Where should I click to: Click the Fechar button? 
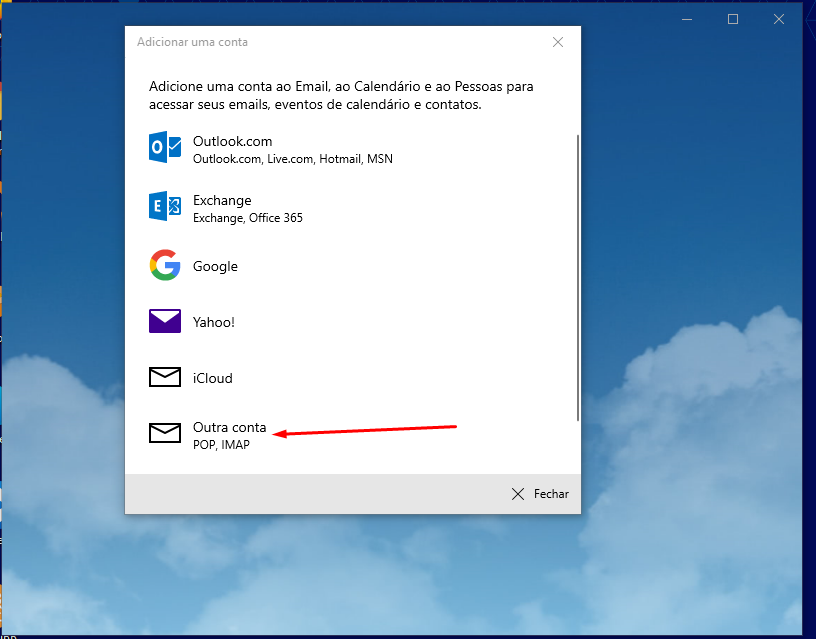[x=540, y=494]
